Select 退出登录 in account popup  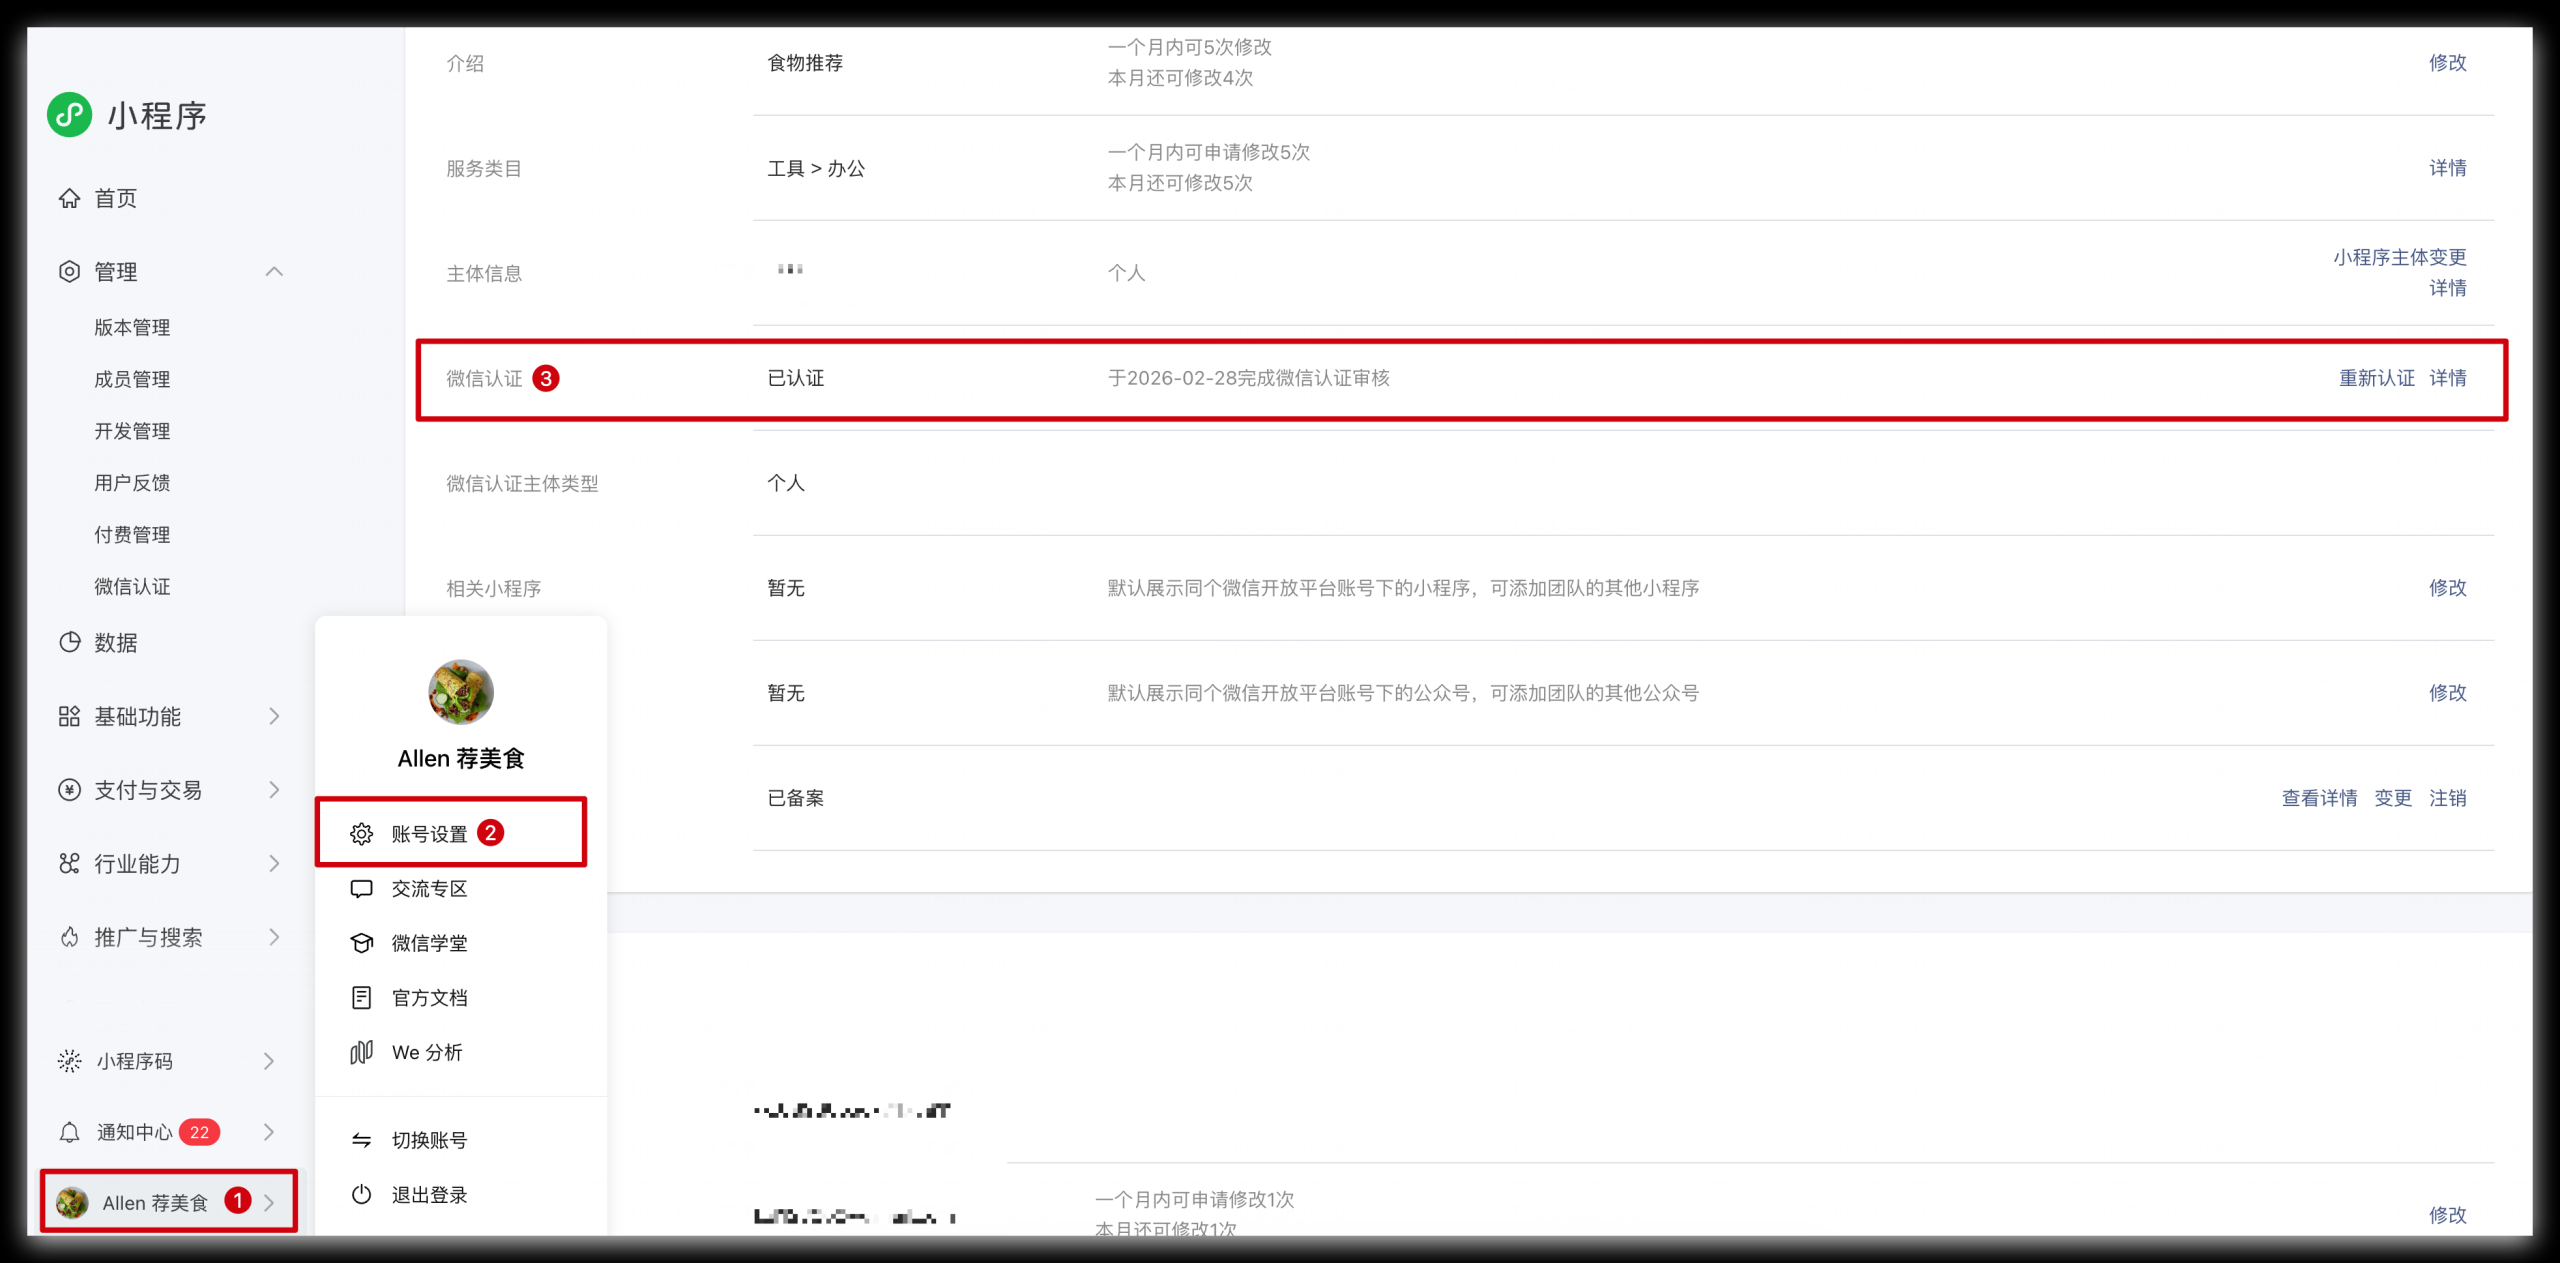(x=429, y=1195)
